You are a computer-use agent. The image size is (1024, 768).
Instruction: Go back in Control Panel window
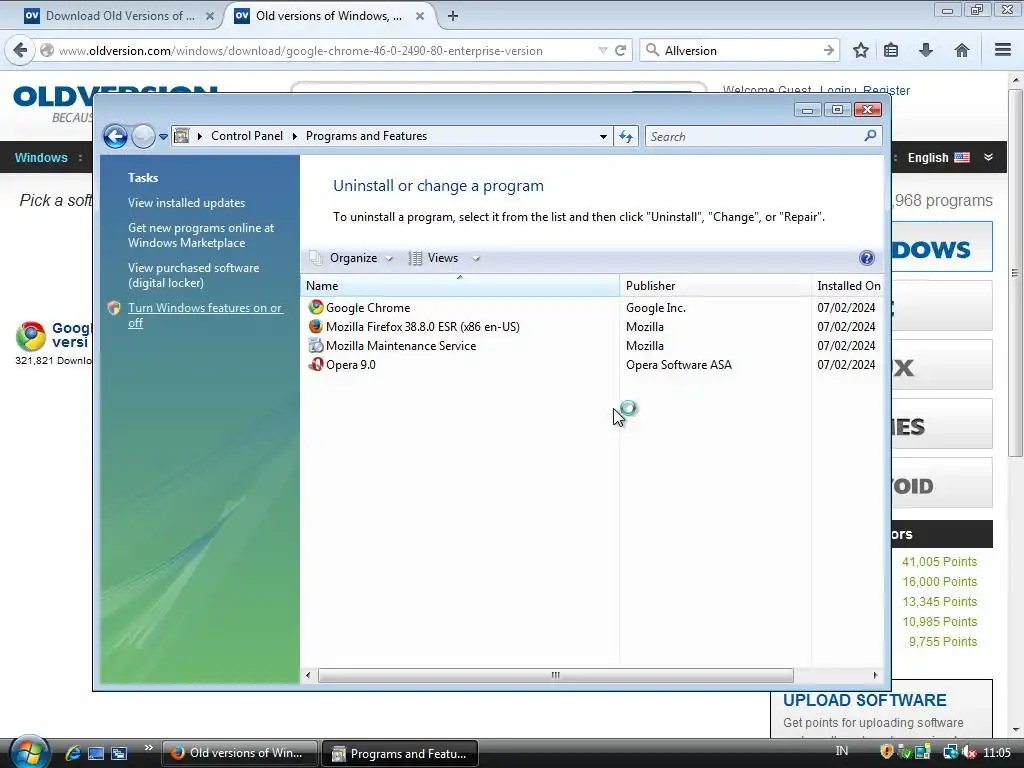click(116, 136)
